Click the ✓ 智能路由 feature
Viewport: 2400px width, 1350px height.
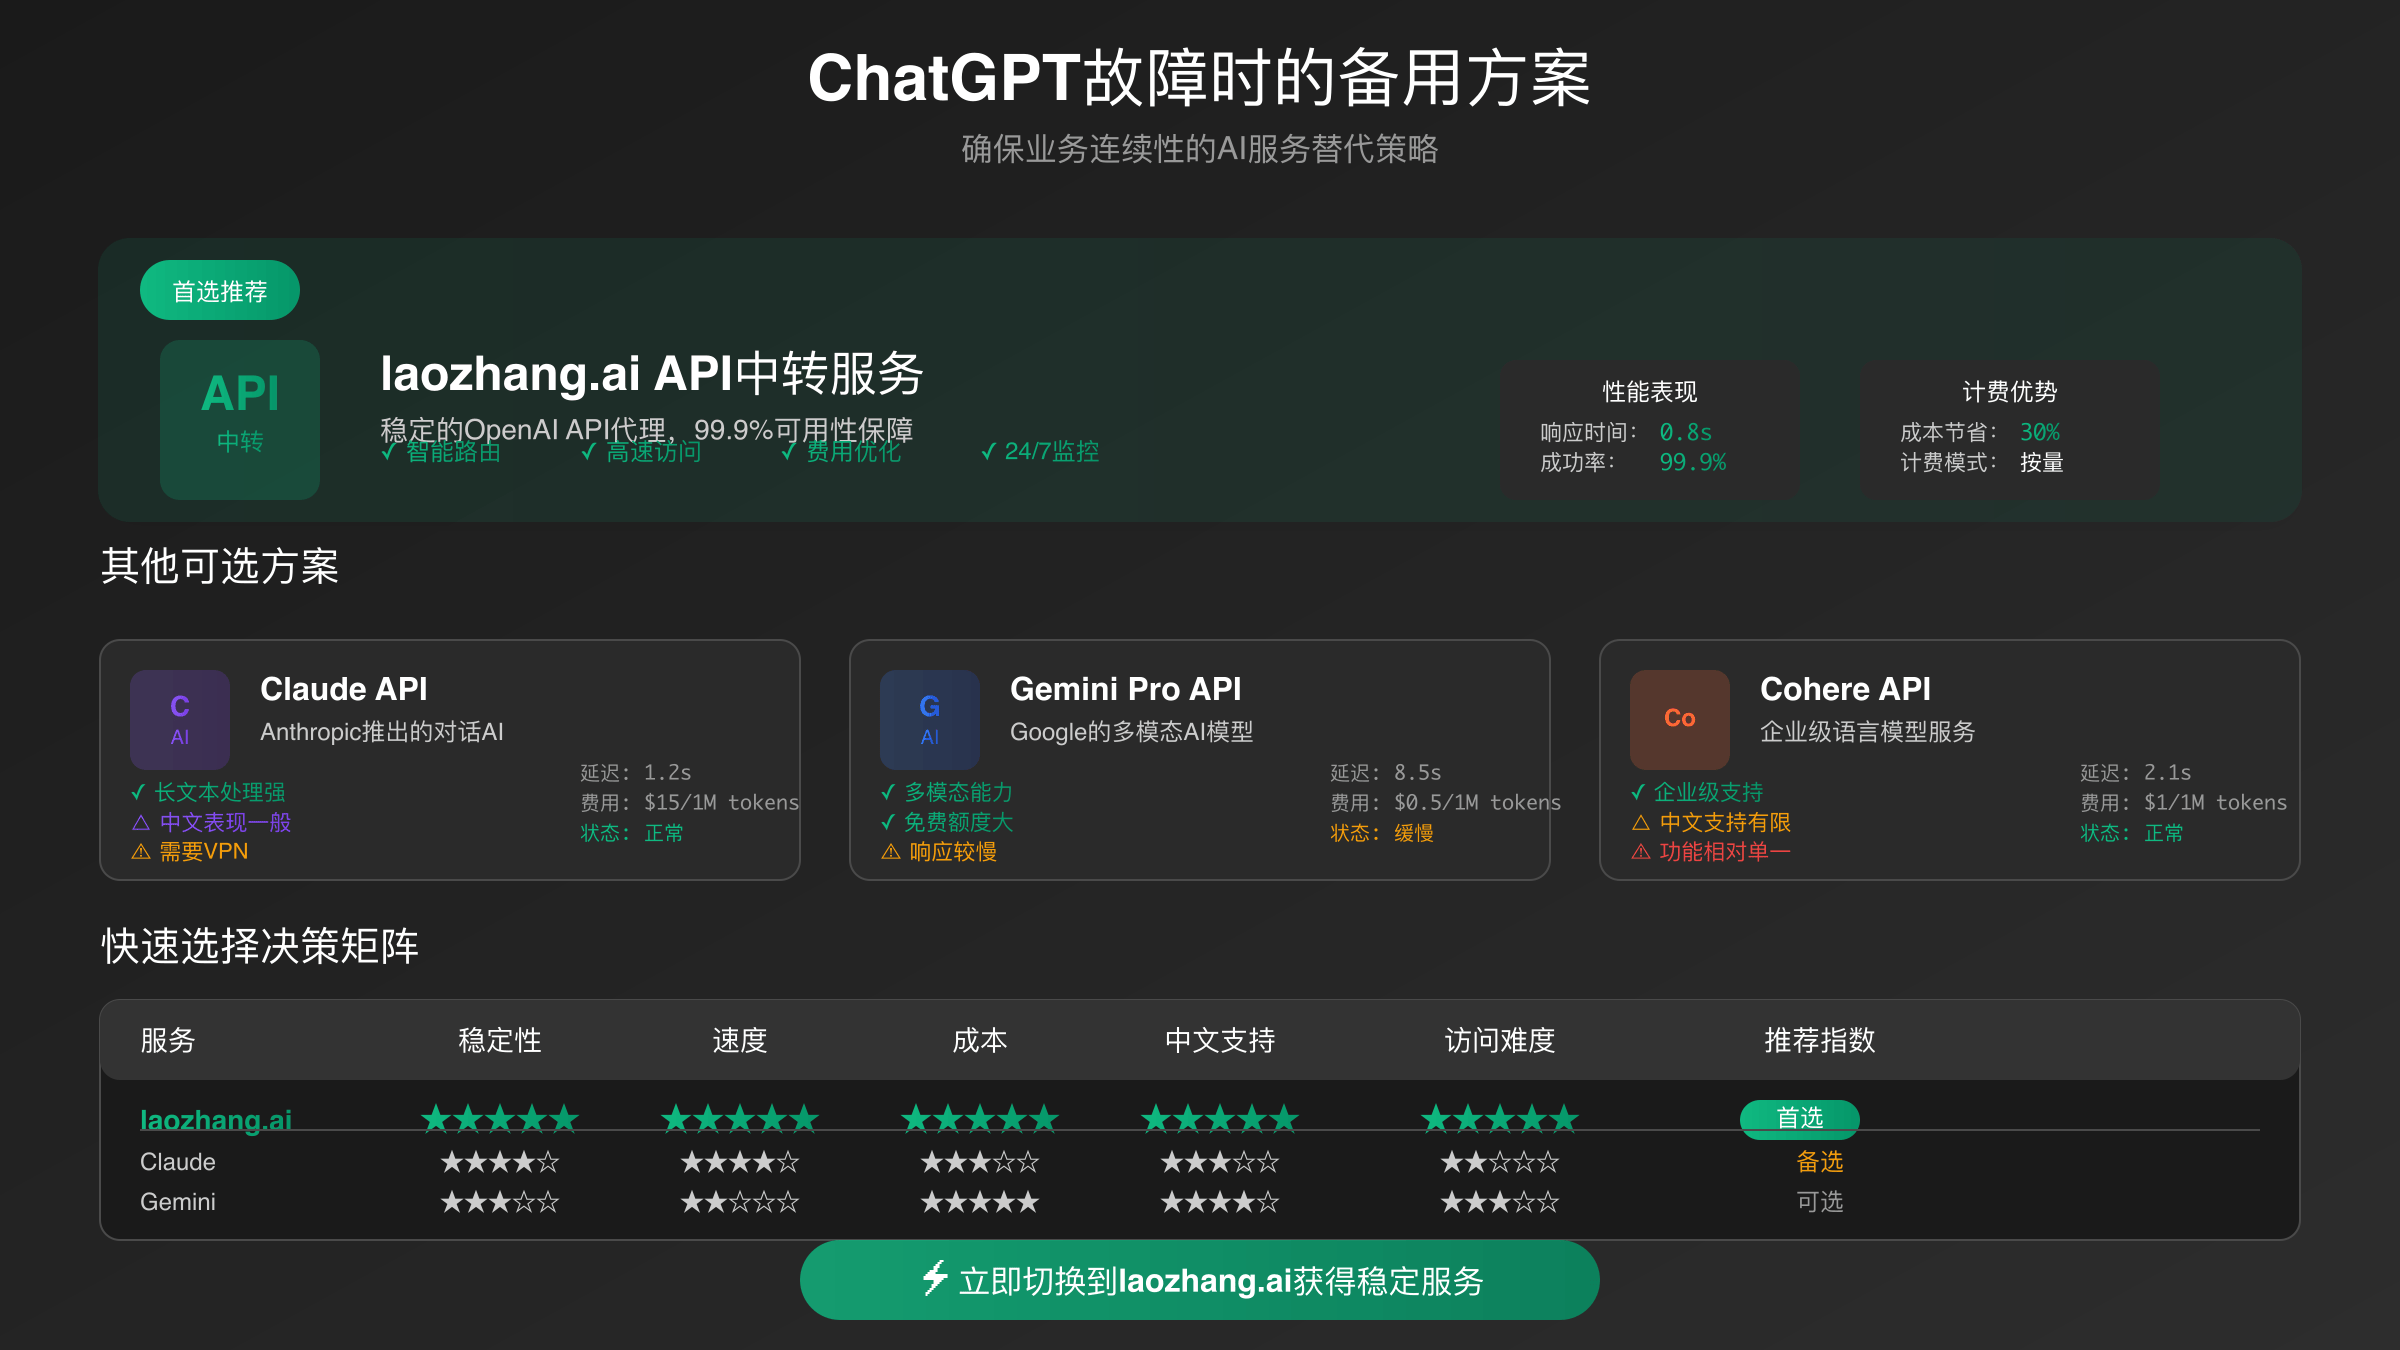coord(441,452)
